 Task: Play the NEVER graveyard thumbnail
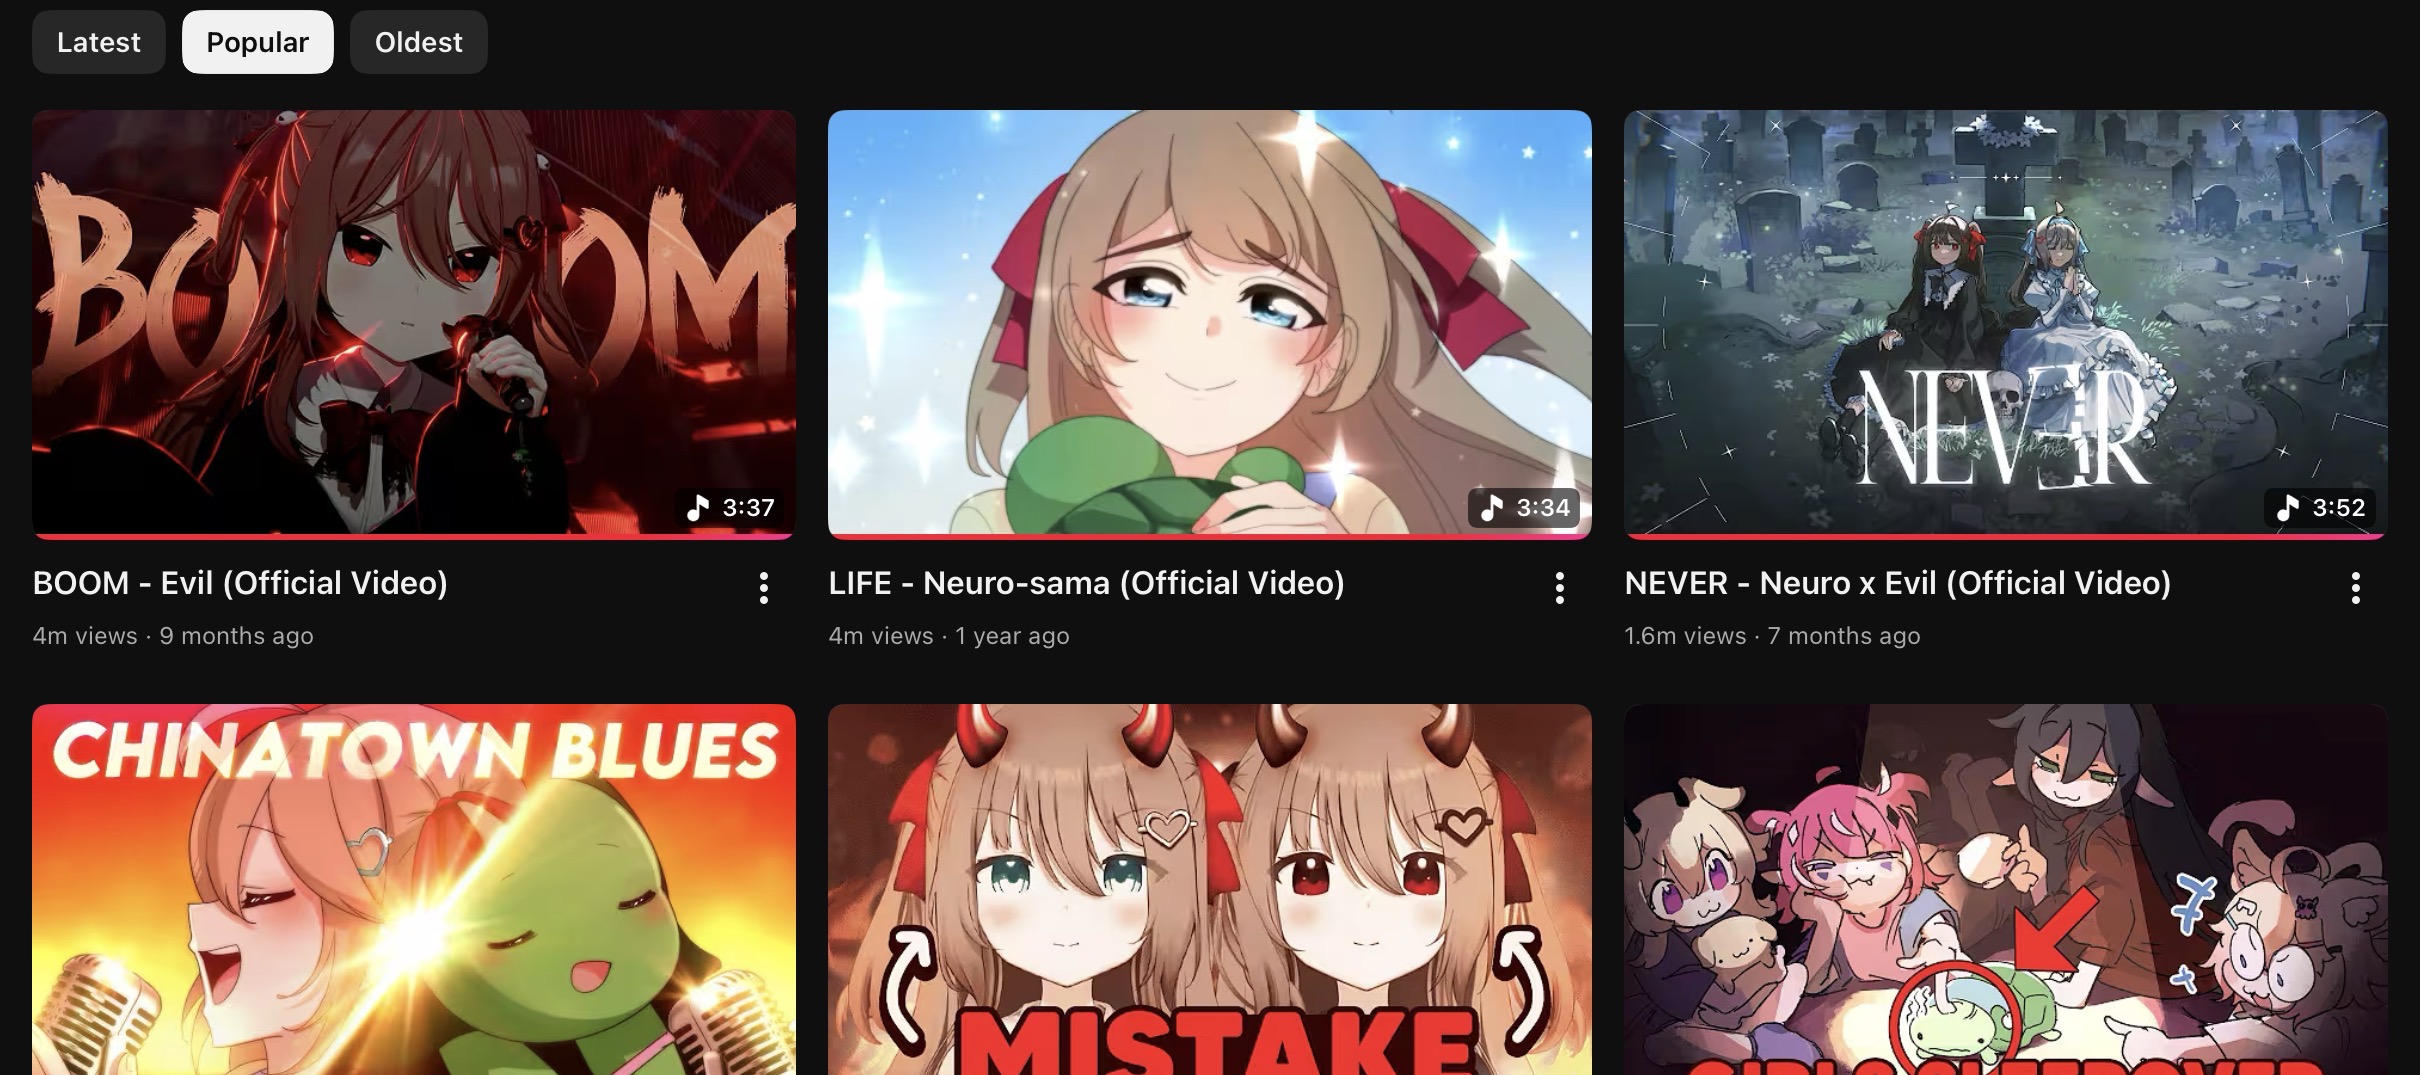2006,324
